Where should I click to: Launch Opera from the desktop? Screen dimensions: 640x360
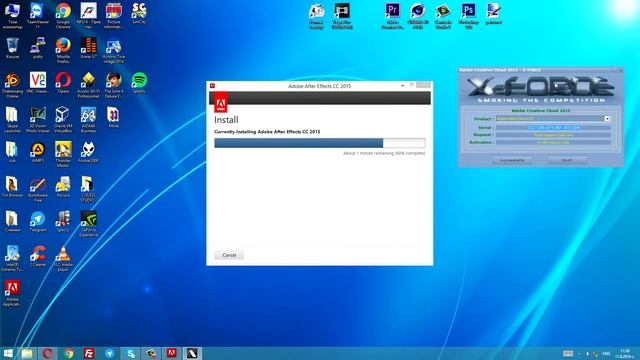coord(63,83)
